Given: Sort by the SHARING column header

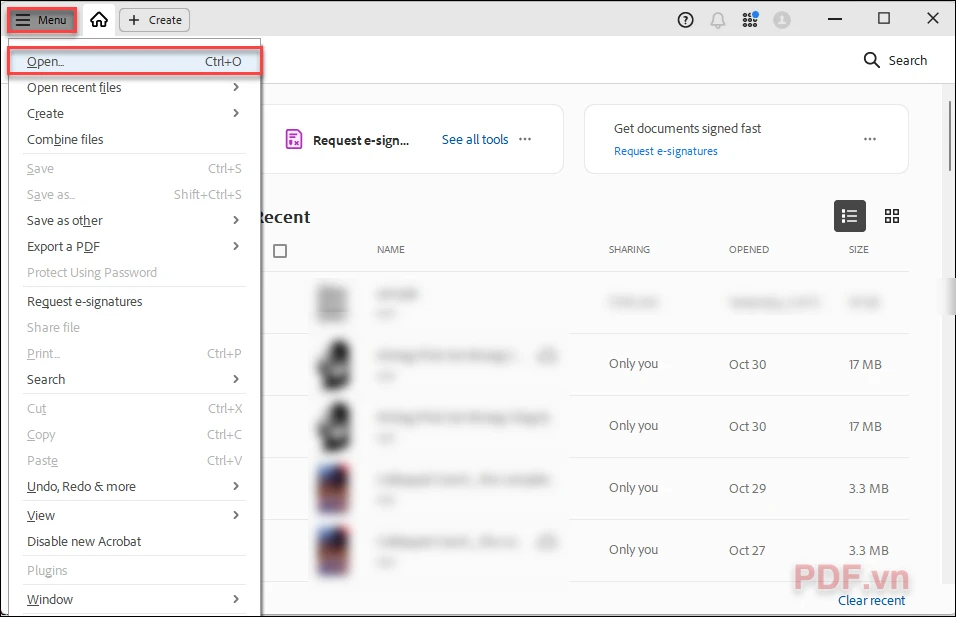Looking at the screenshot, I should click(629, 249).
